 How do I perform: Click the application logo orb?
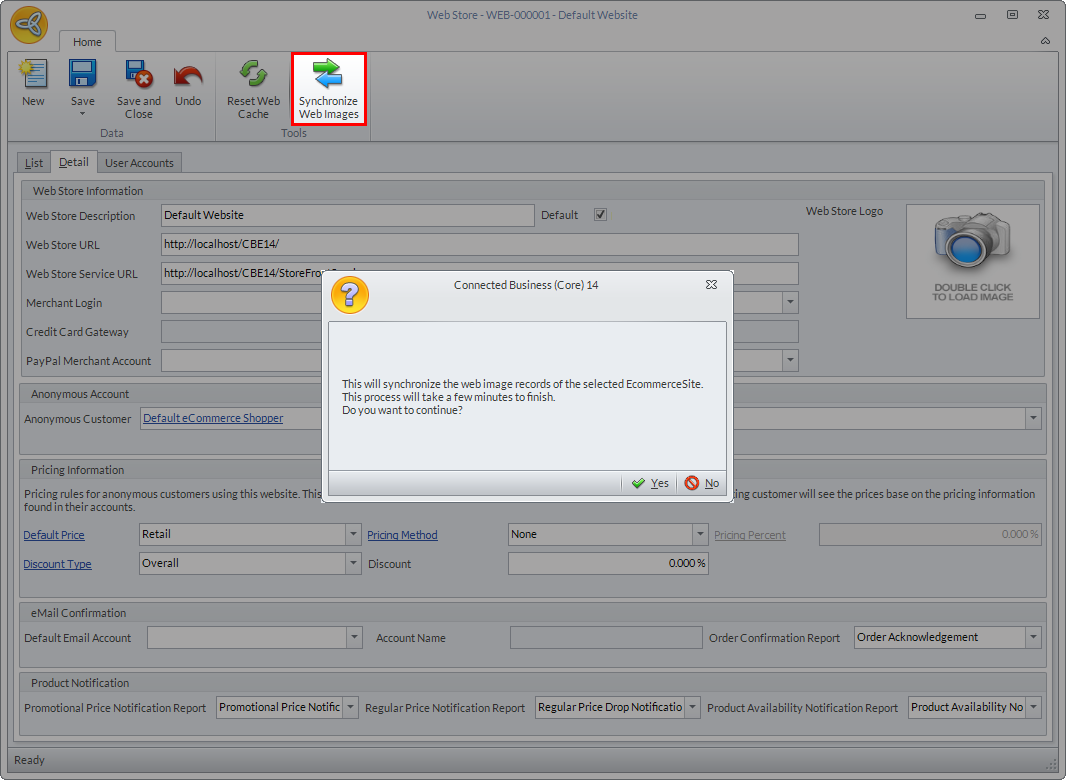(30, 25)
